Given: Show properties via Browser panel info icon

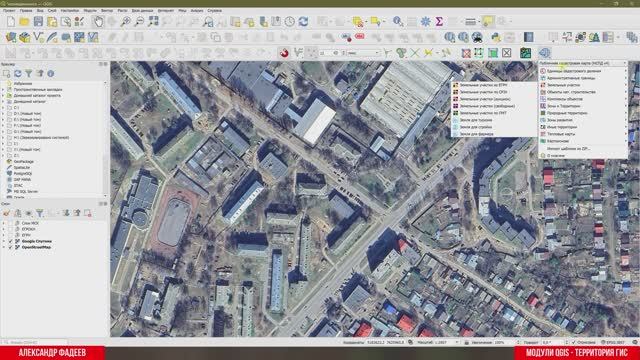Looking at the screenshot, I should coord(51,74).
